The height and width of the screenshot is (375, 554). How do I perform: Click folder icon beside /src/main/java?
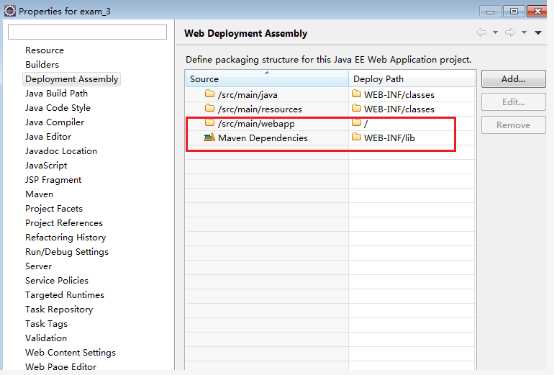[x=210, y=94]
